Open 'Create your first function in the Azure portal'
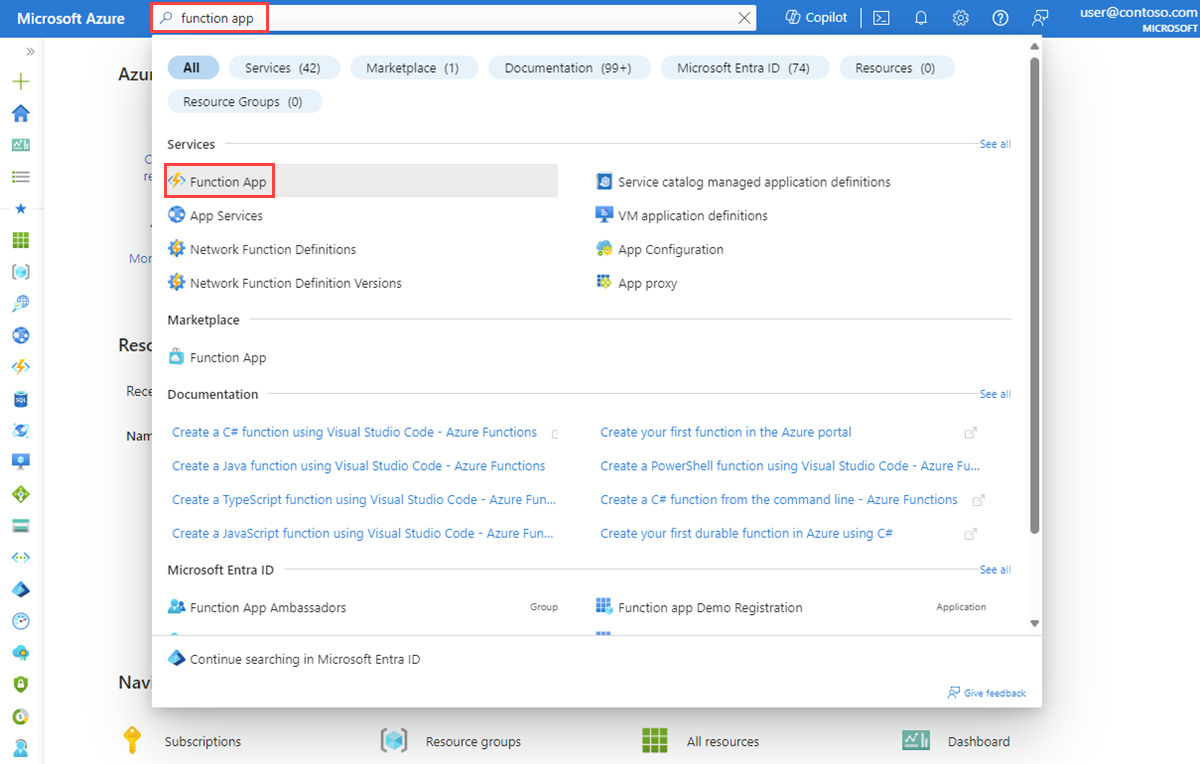The image size is (1200, 764). [x=725, y=433]
